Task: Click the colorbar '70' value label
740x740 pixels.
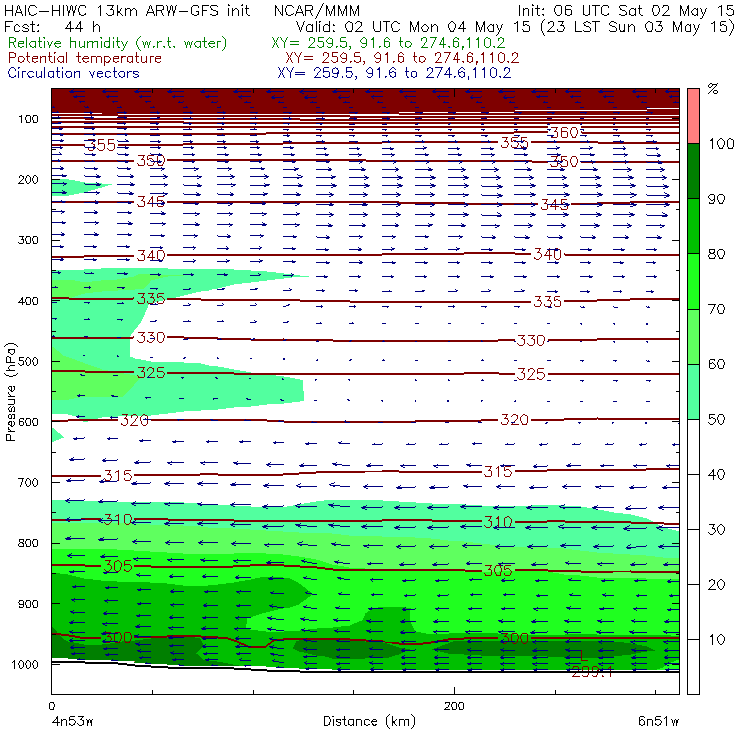Action: [x=716, y=309]
